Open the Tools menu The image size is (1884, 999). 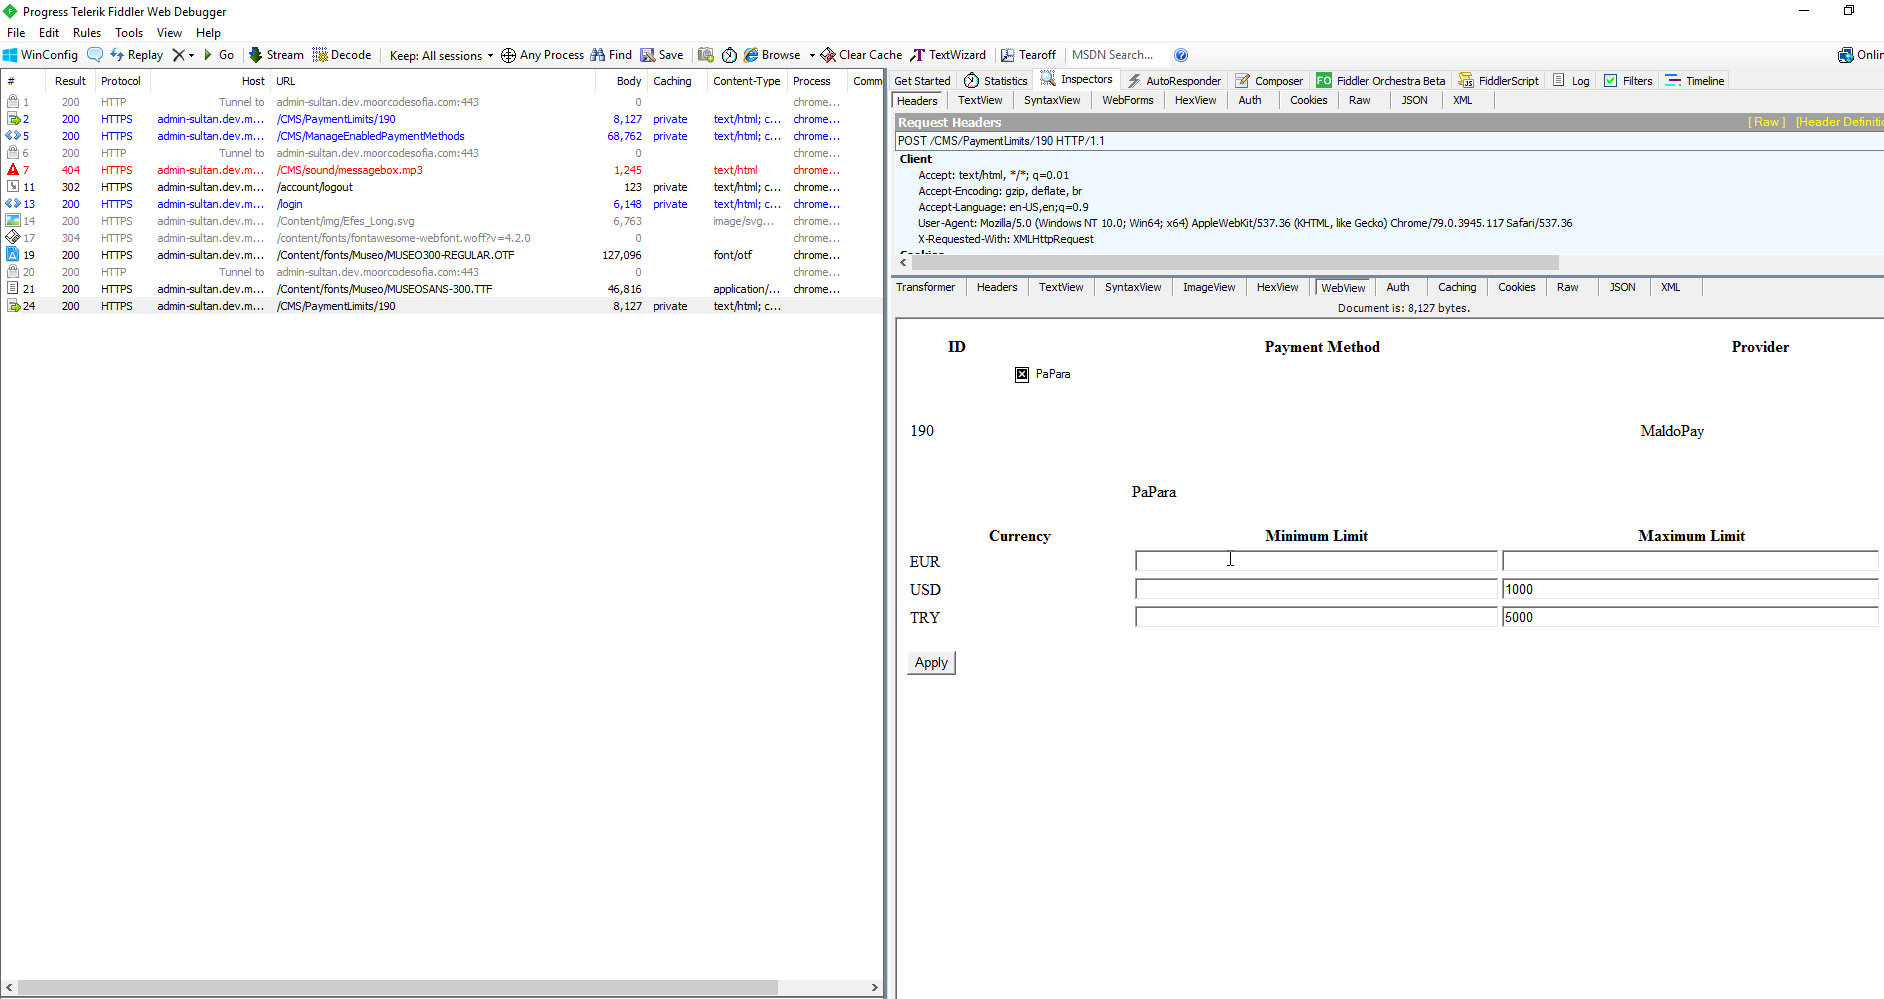click(129, 33)
